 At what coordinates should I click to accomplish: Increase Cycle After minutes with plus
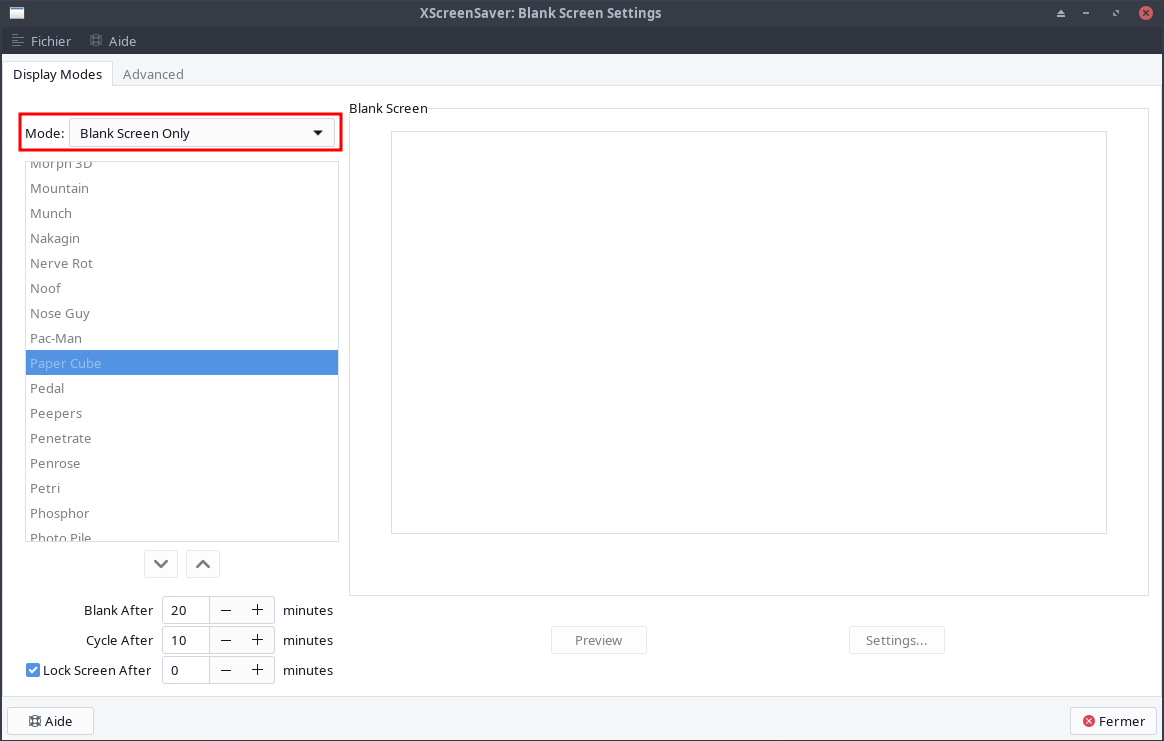(x=257, y=640)
